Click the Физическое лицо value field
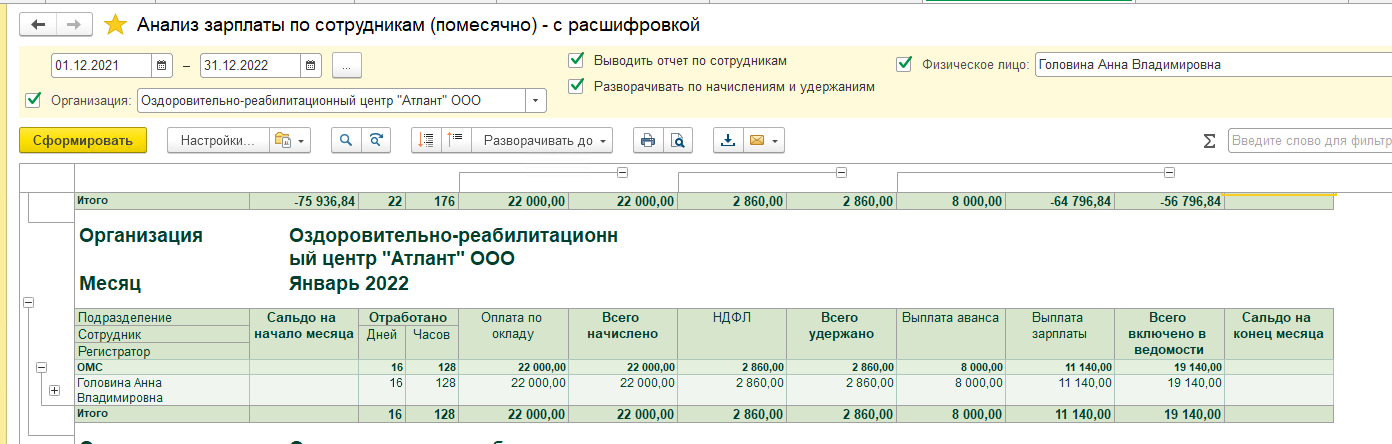Image resolution: width=1392 pixels, height=444 pixels. (x=1213, y=64)
